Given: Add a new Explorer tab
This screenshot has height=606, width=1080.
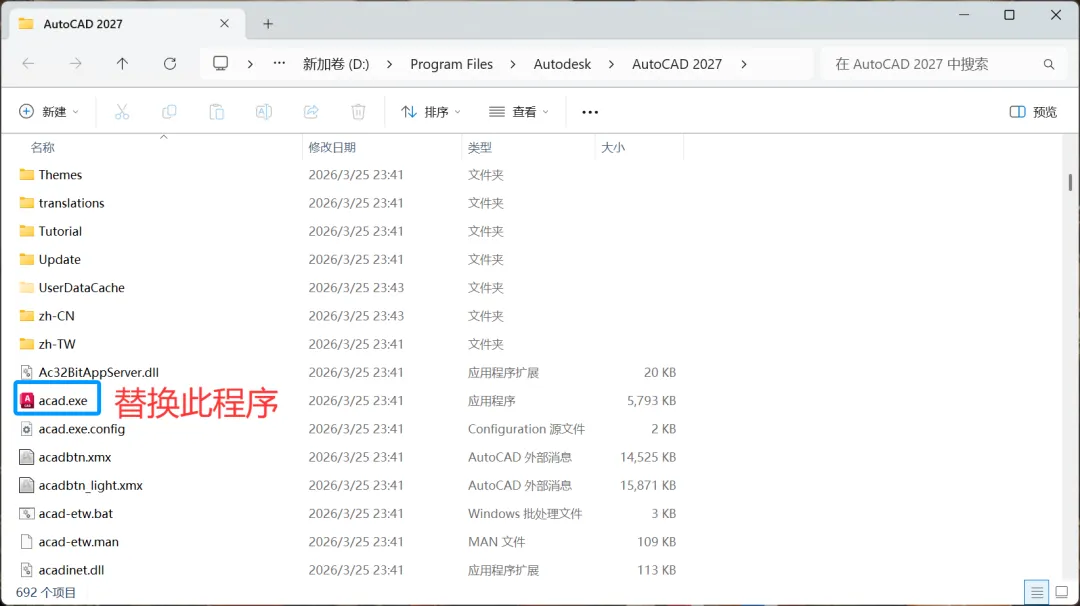Looking at the screenshot, I should click(x=268, y=24).
